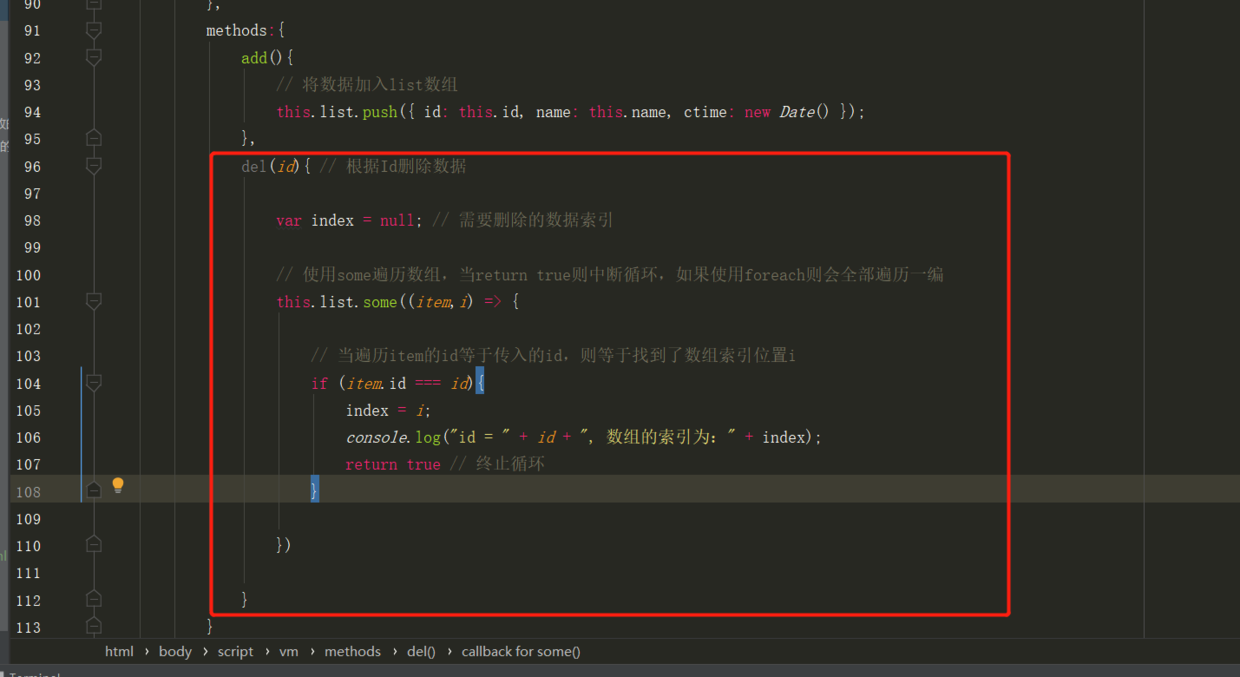Collapse the methods block fold marker at line 91
1240x677 pixels.
click(94, 31)
